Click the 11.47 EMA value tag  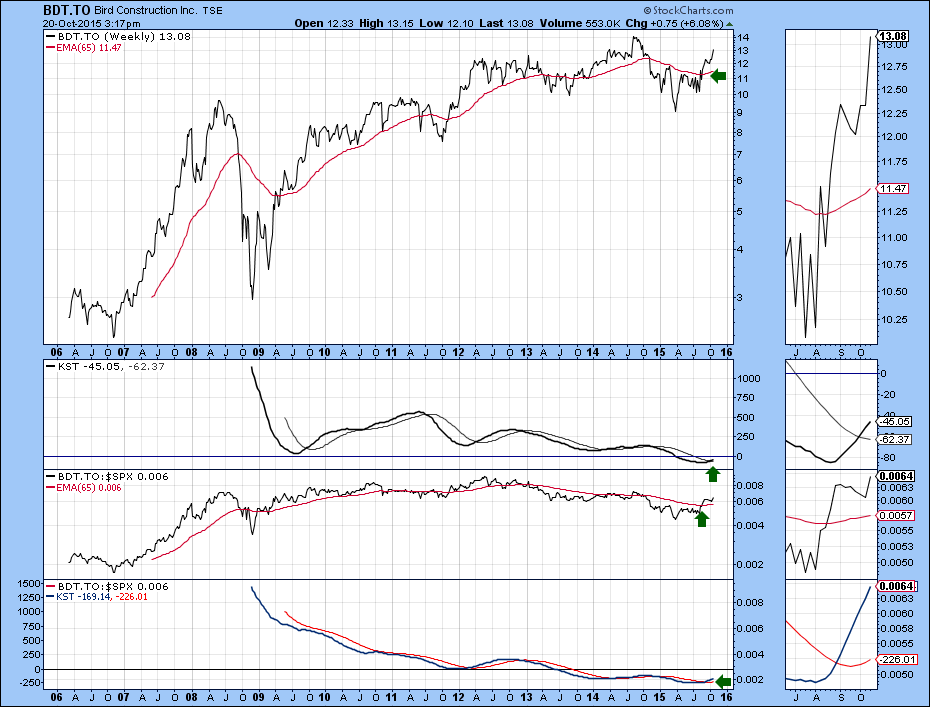click(893, 189)
